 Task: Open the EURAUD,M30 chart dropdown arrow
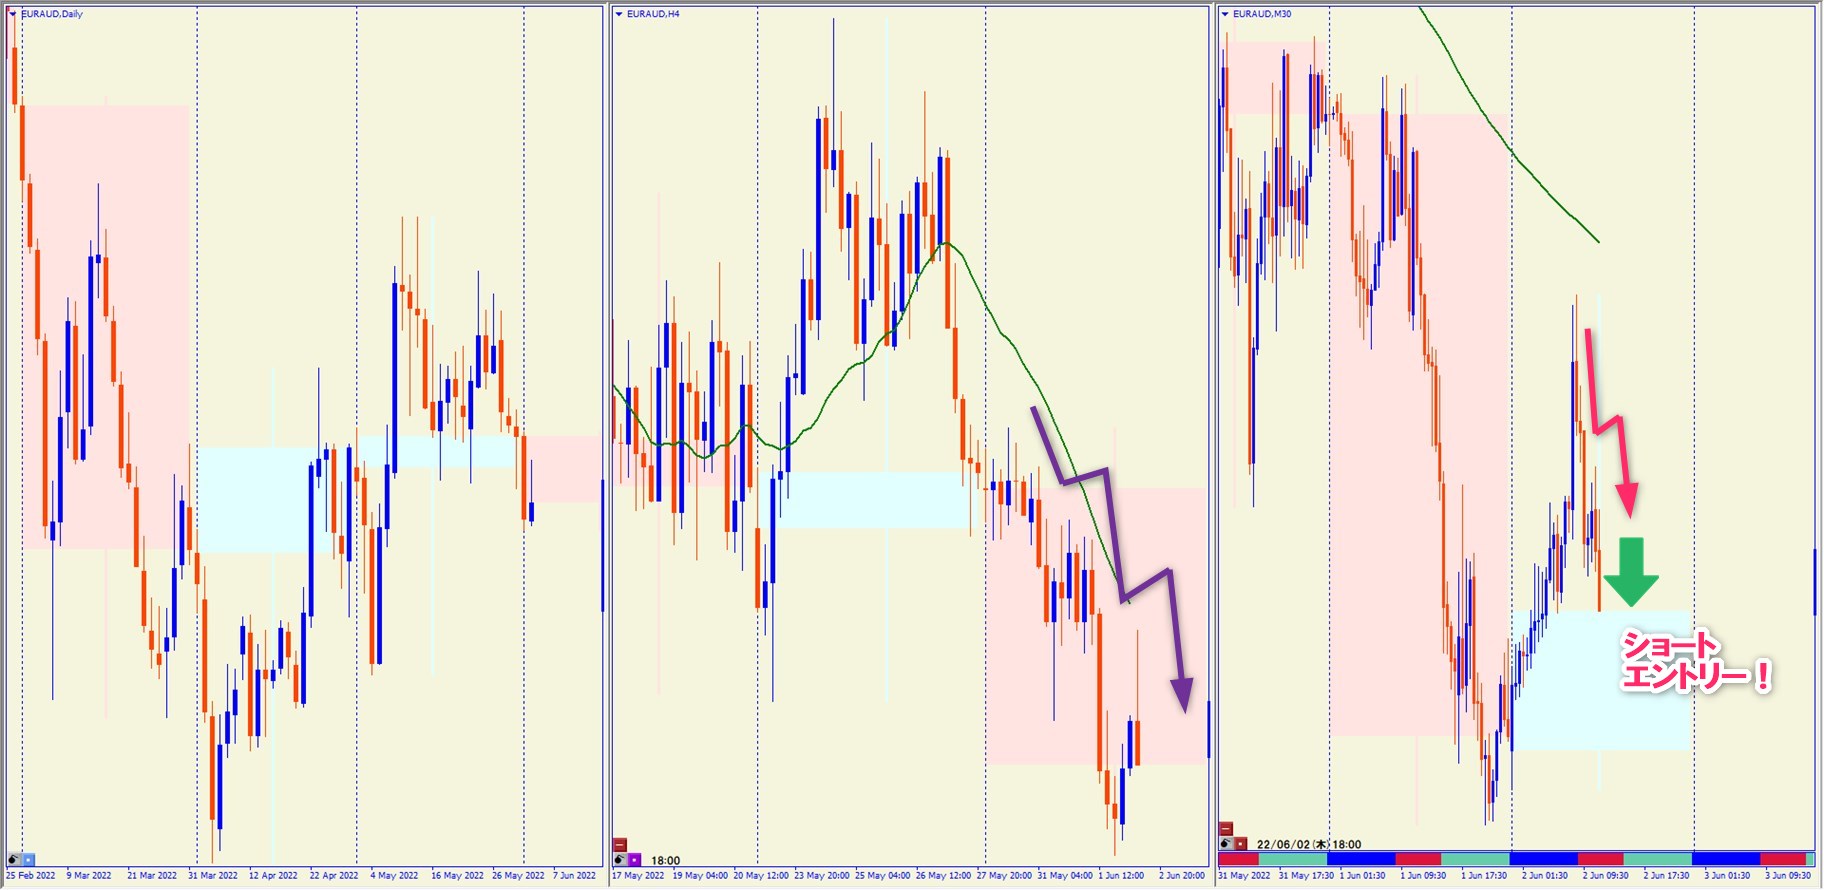coord(1225,14)
